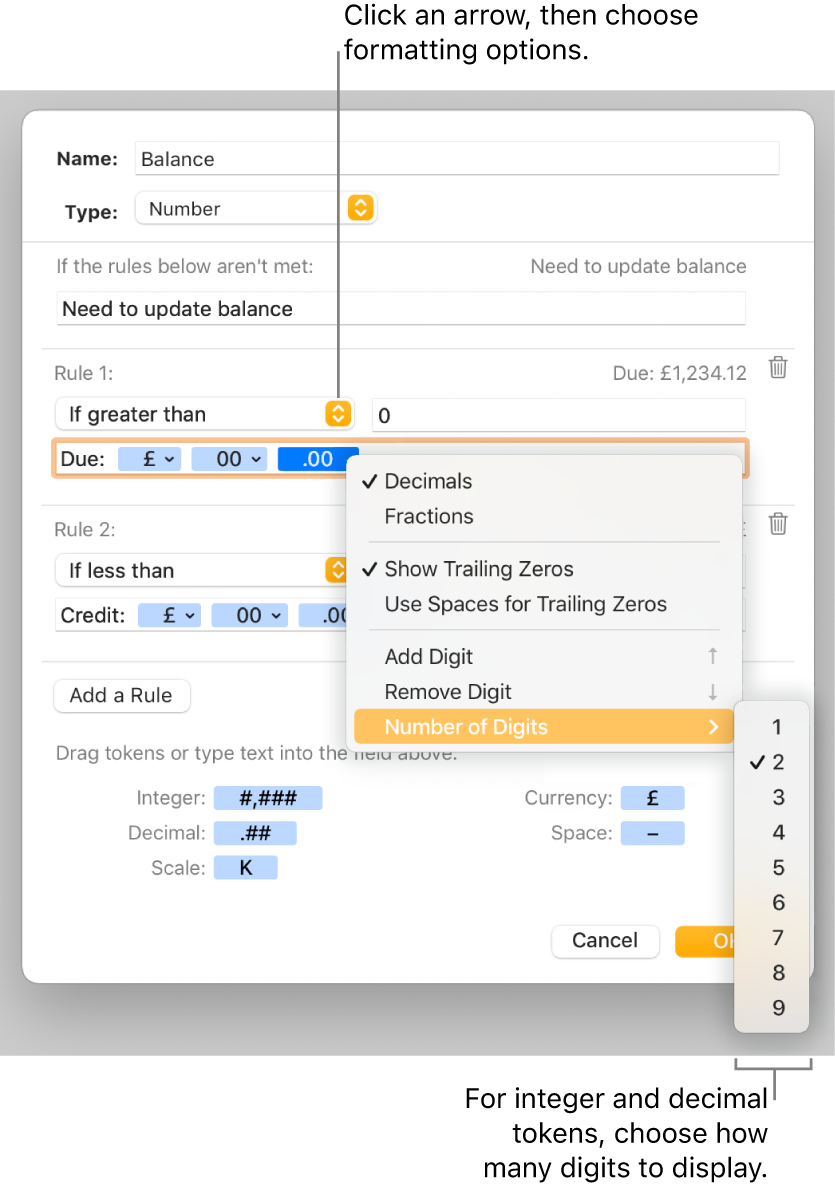This screenshot has height=1189, width=835.
Task: Choose Fractions from the menu
Action: coord(429,516)
